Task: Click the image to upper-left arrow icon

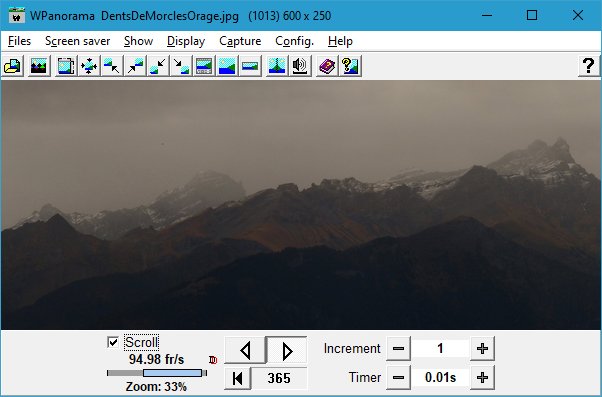Action: pos(112,66)
